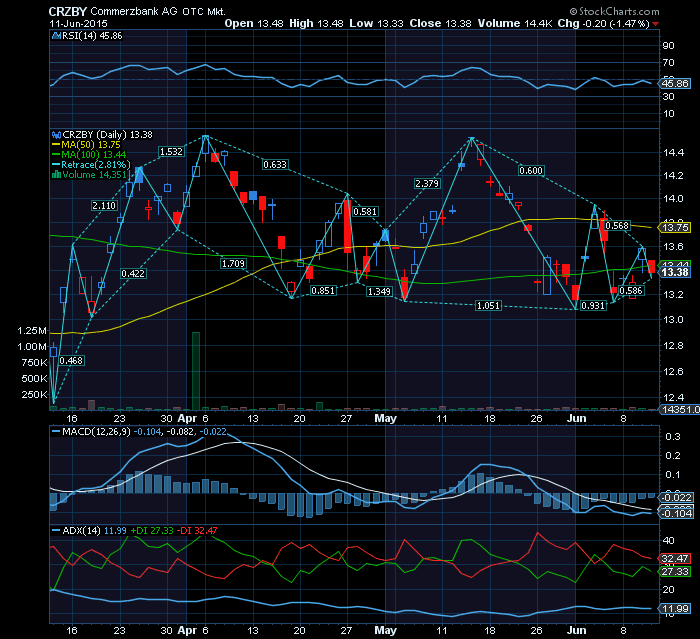Click the ADX(14) 11.99 label
This screenshot has height=639, width=700.
[94, 530]
